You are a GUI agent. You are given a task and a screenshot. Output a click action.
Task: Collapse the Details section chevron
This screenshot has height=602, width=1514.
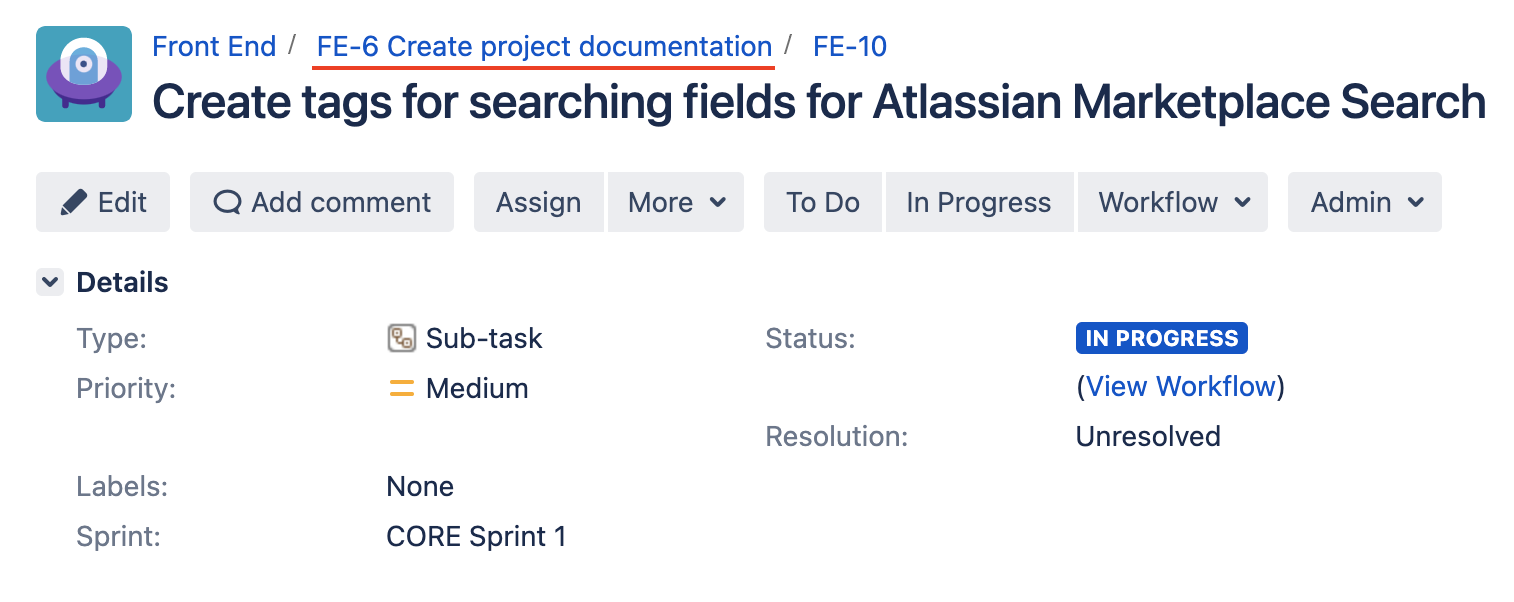50,282
